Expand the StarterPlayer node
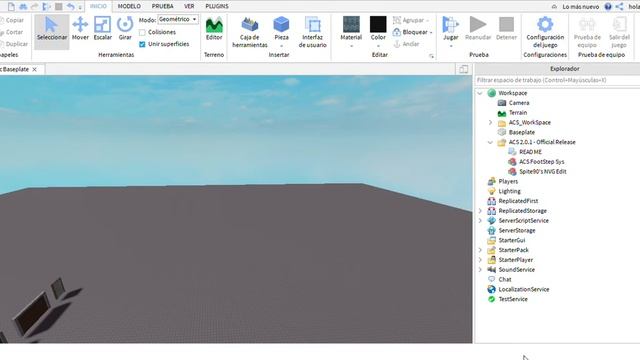The width and height of the screenshot is (640, 360). point(480,260)
